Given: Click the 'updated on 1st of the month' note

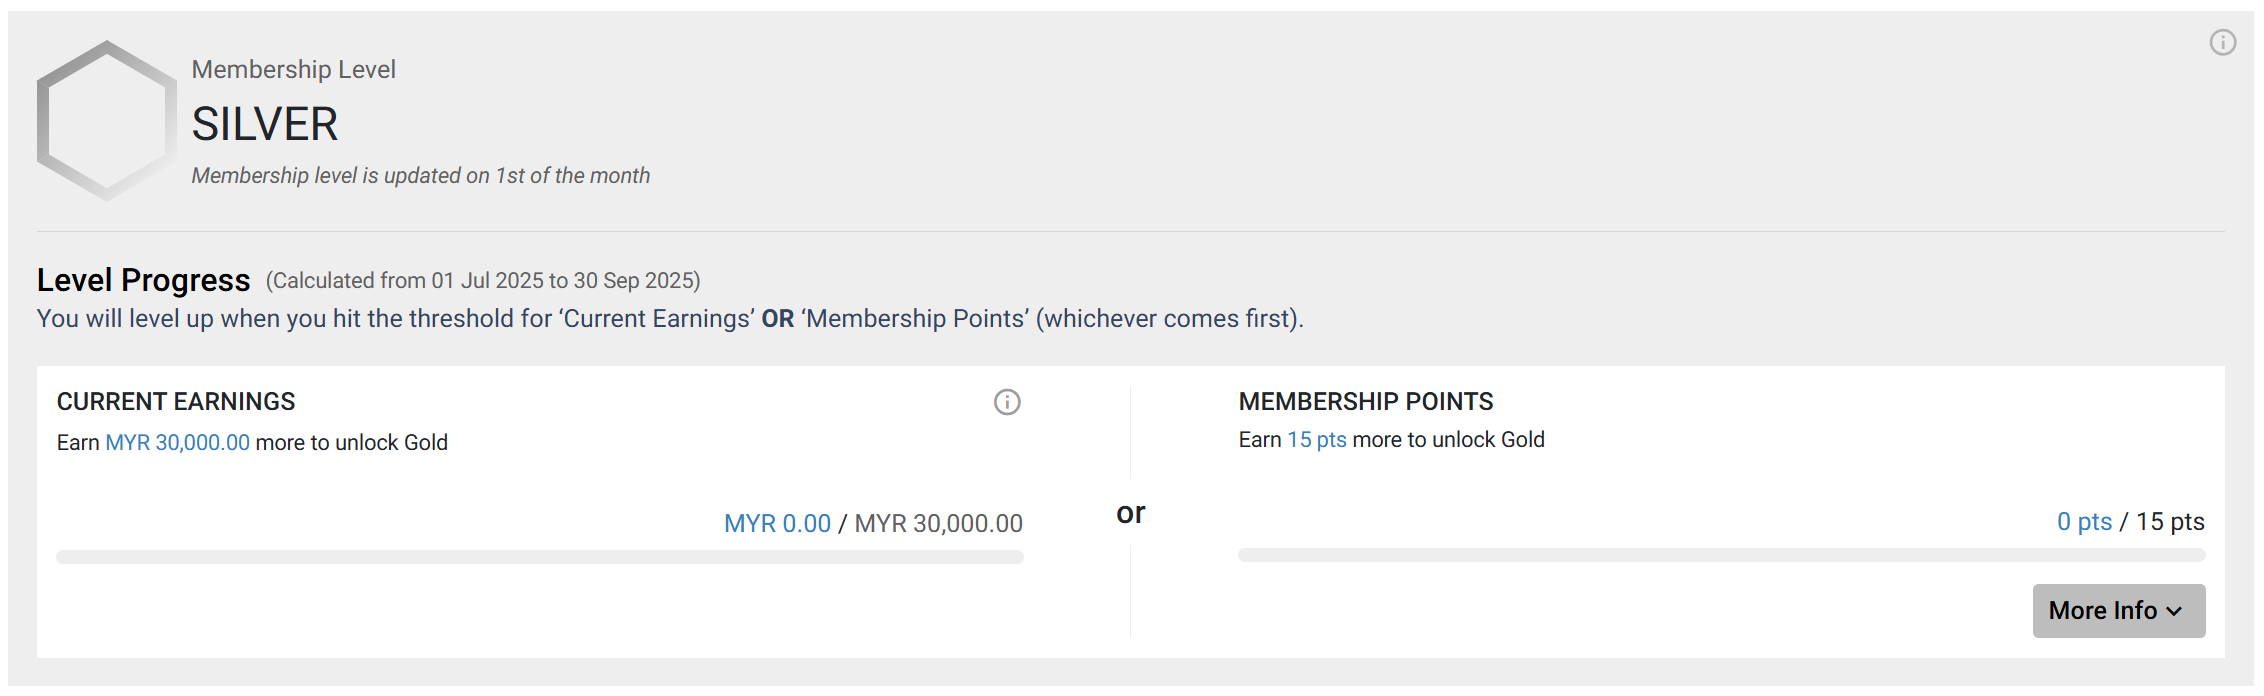Looking at the screenshot, I should [420, 175].
